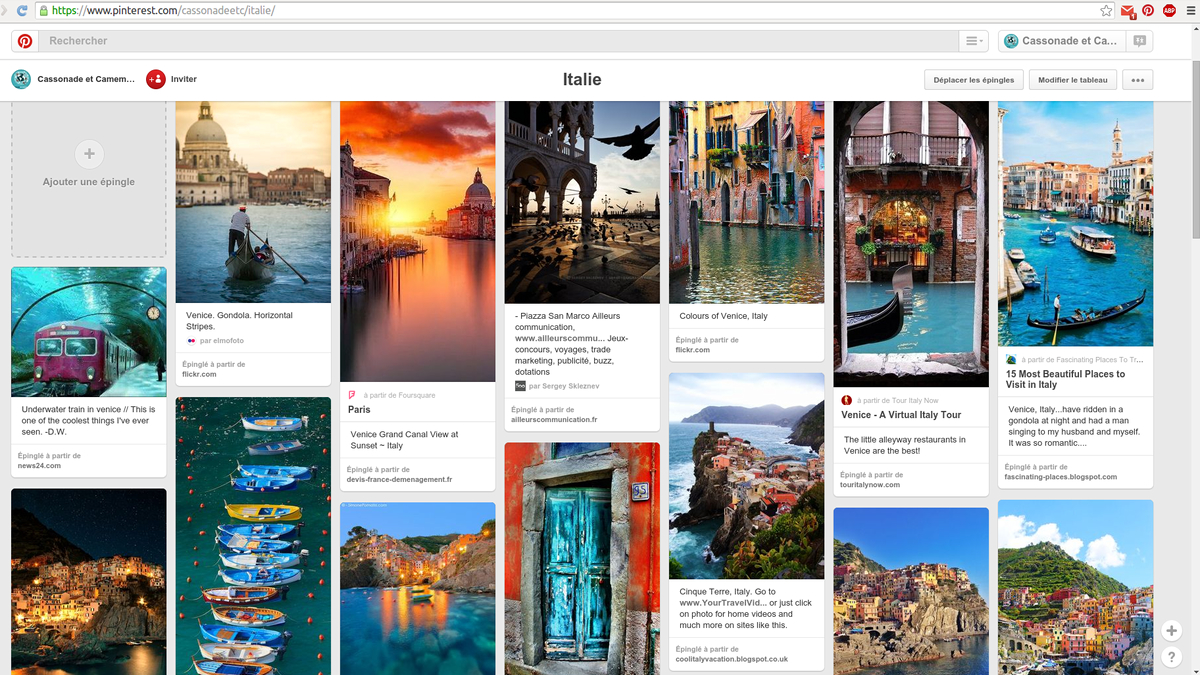
Task: Click the Tour Italy Now source icon
Action: tap(847, 400)
